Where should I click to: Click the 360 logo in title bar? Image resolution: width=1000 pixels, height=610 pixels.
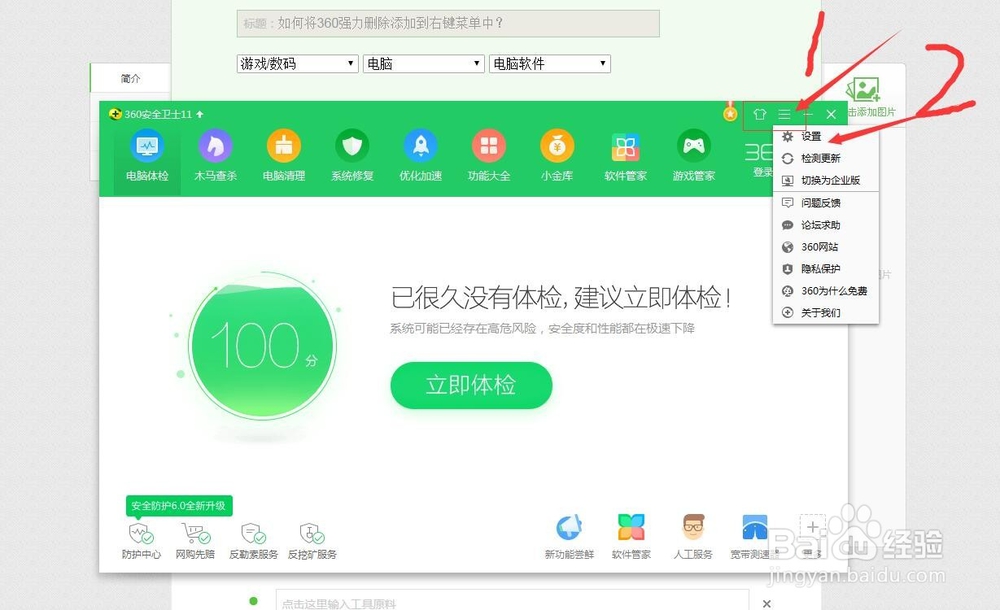[115, 114]
